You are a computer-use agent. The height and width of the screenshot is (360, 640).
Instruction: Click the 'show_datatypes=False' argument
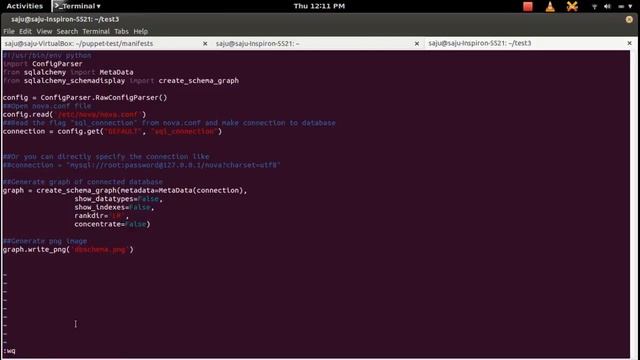tap(118, 199)
